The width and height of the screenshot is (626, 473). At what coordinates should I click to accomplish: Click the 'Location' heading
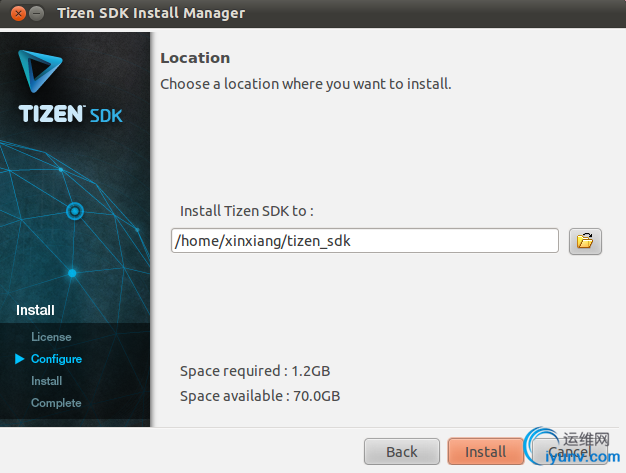point(195,58)
